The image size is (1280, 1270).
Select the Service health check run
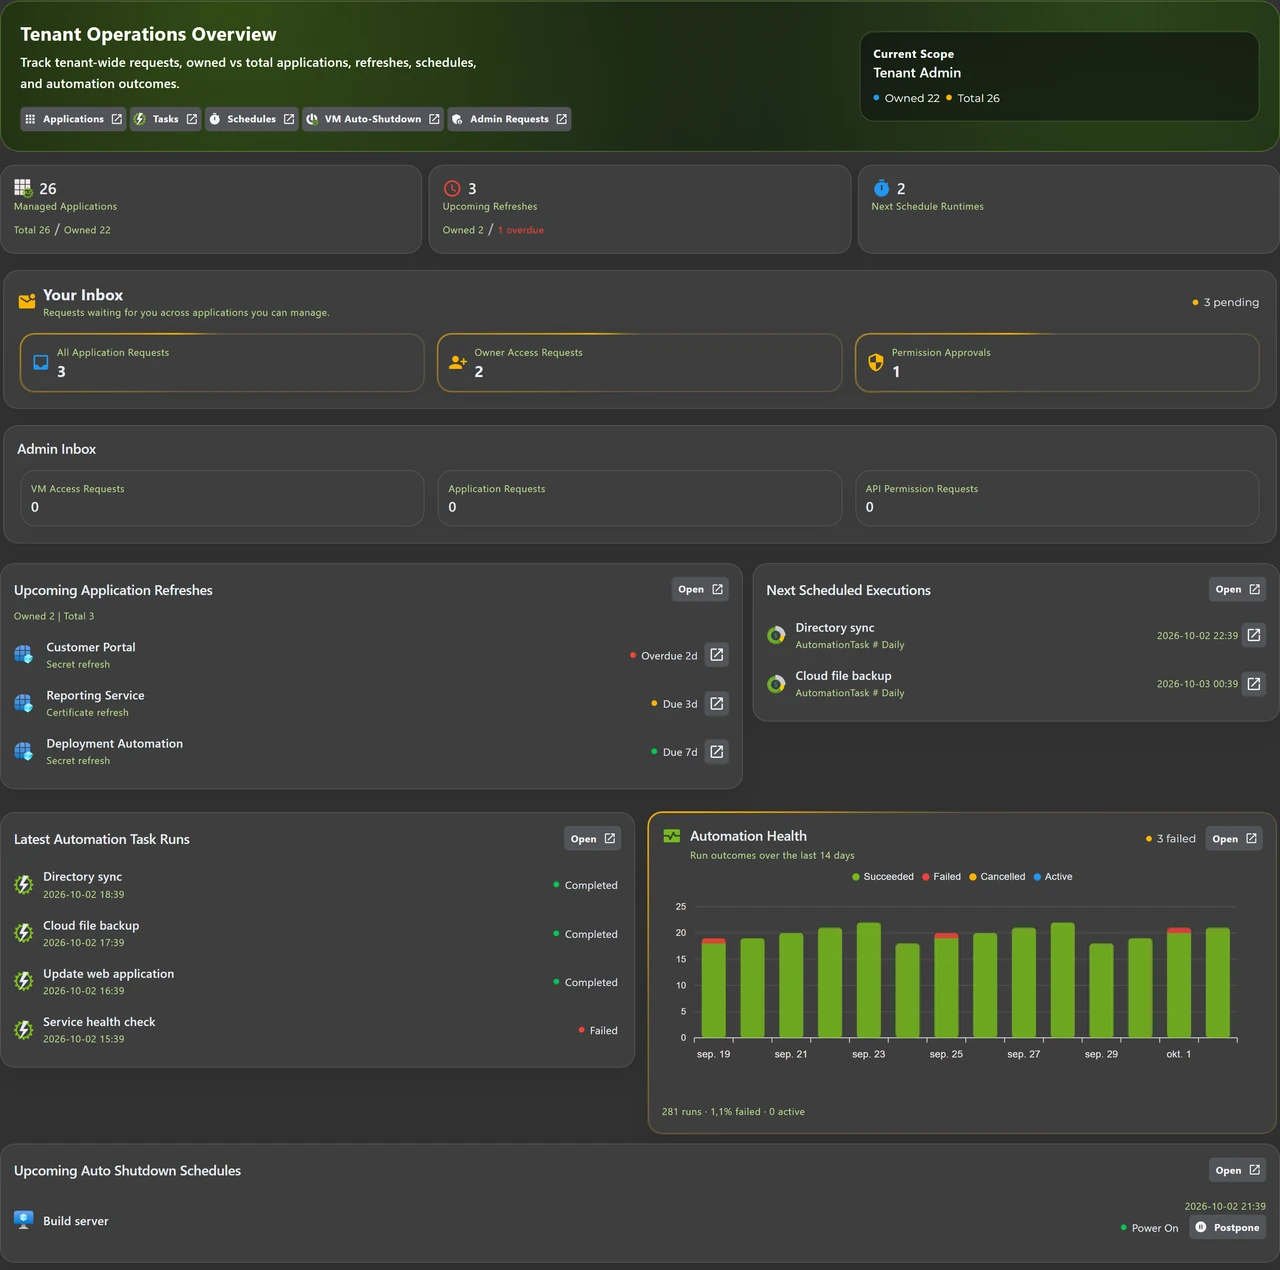pos(316,1030)
